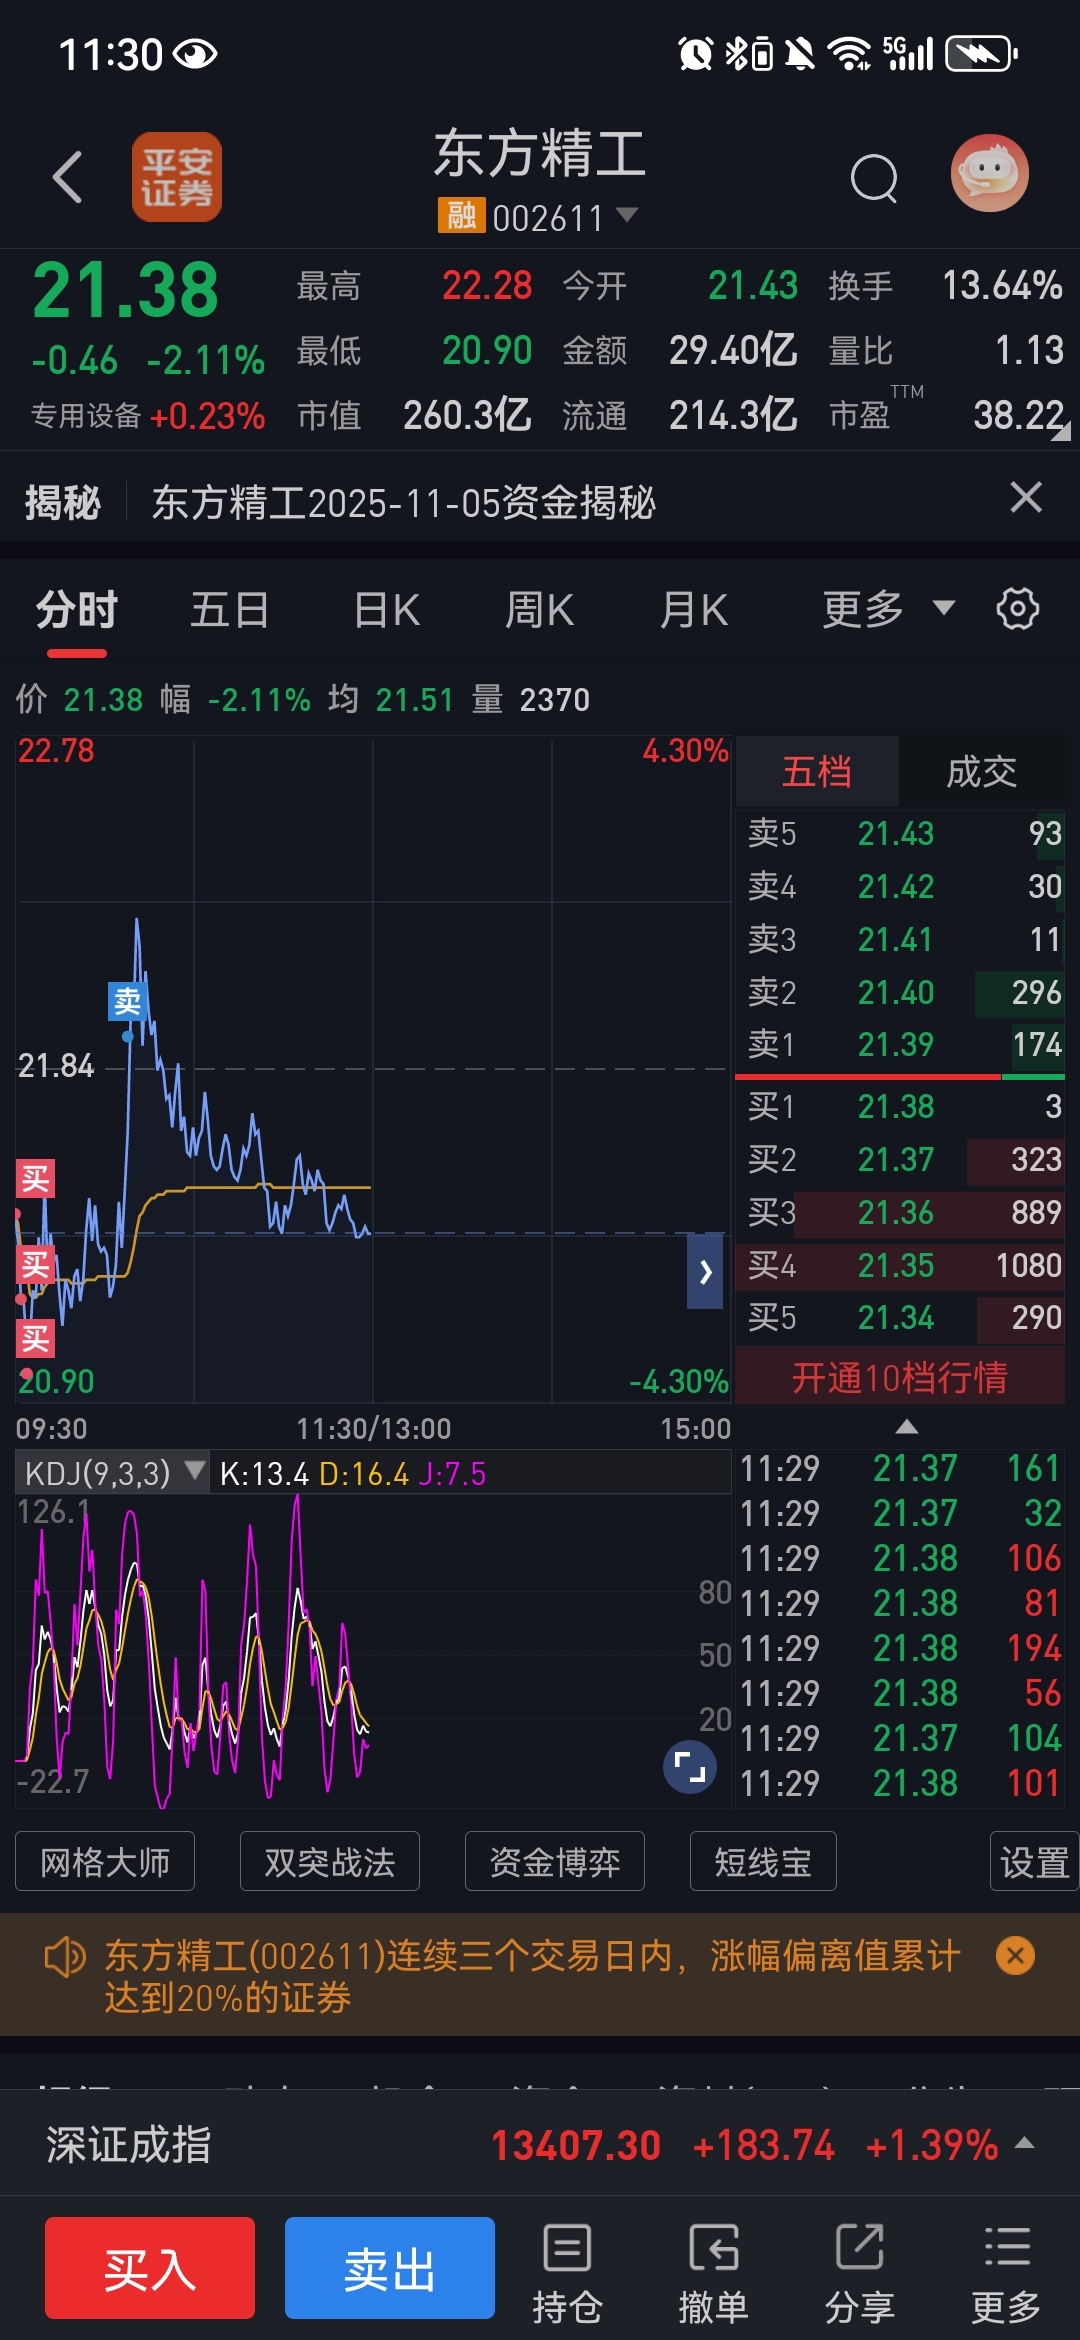Image resolution: width=1080 pixels, height=2340 pixels.
Task: Open 网格大师 tool
Action: coord(105,1861)
